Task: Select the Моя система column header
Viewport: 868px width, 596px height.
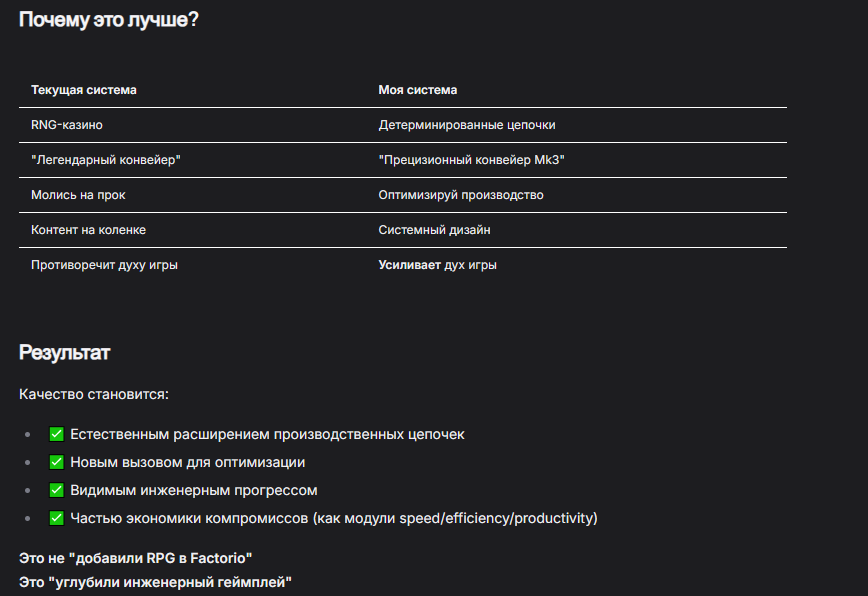Action: (x=417, y=90)
